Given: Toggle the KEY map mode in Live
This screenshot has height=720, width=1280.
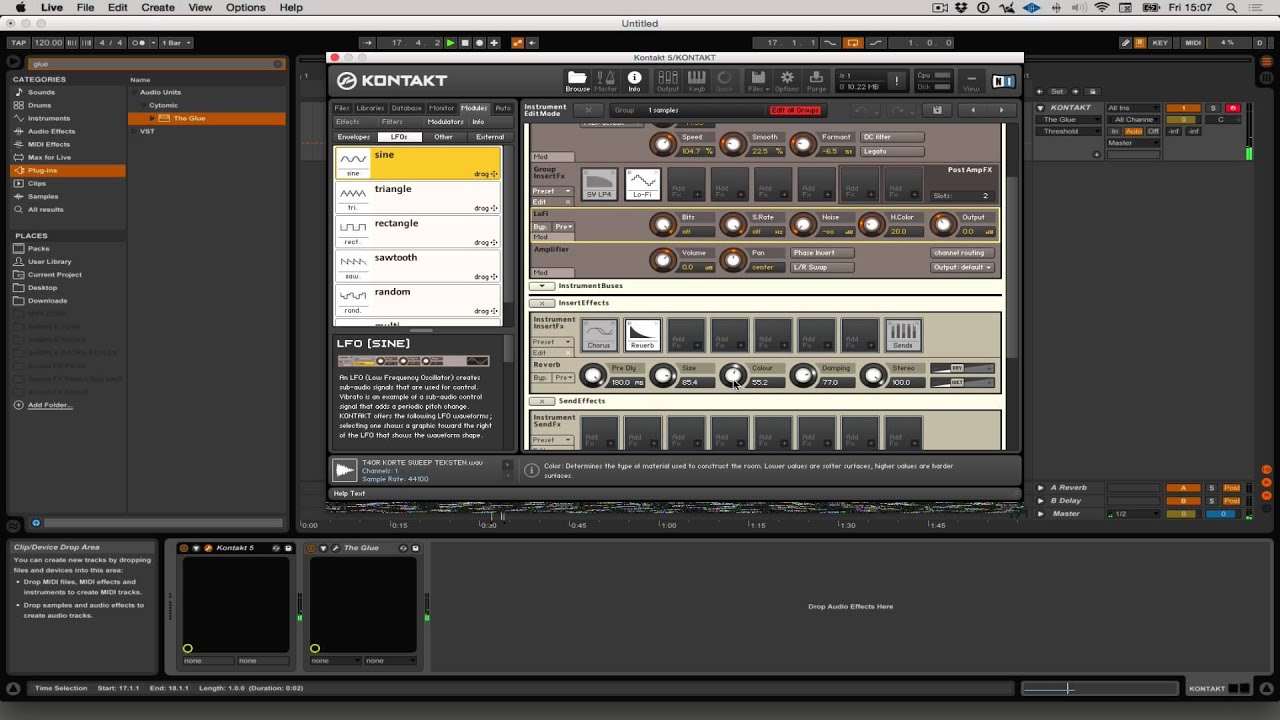Looking at the screenshot, I should tap(1160, 43).
